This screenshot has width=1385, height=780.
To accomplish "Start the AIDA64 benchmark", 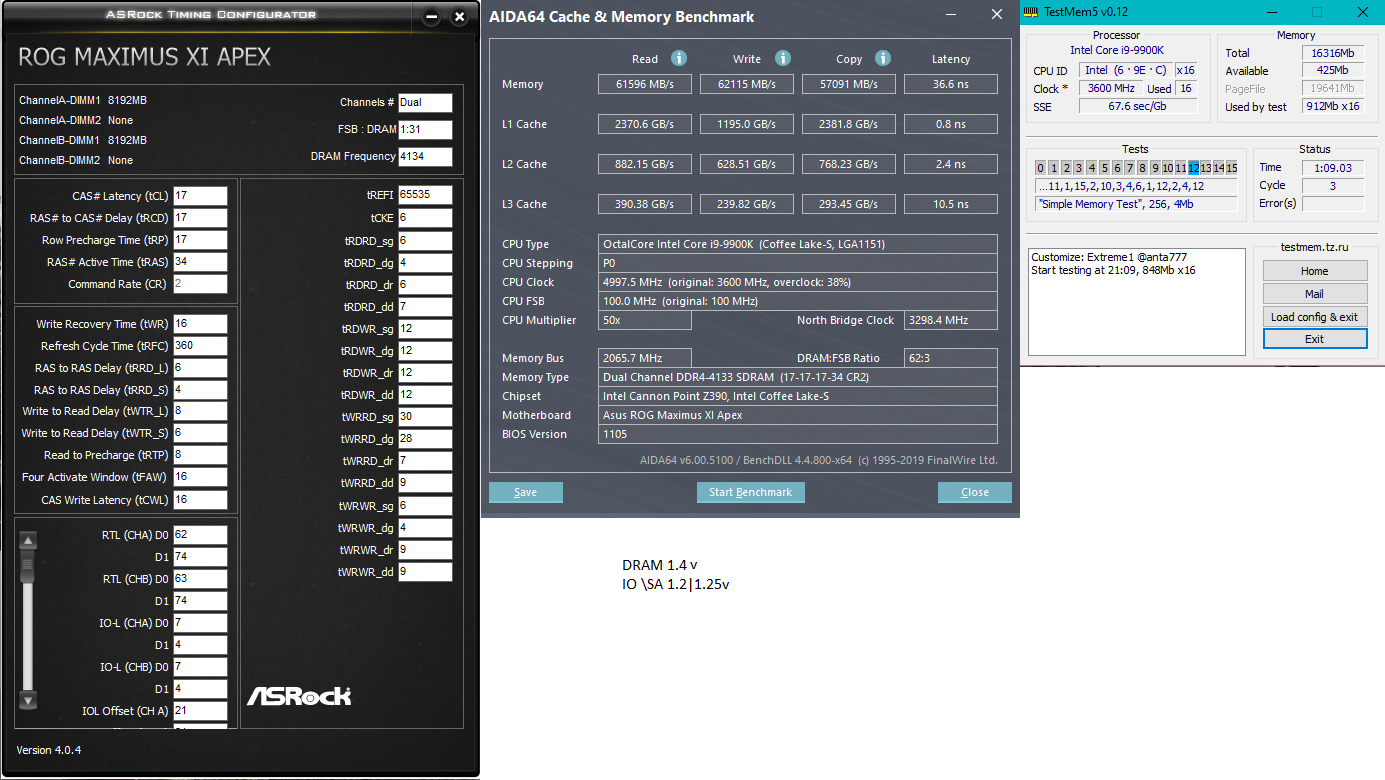I will coord(750,492).
